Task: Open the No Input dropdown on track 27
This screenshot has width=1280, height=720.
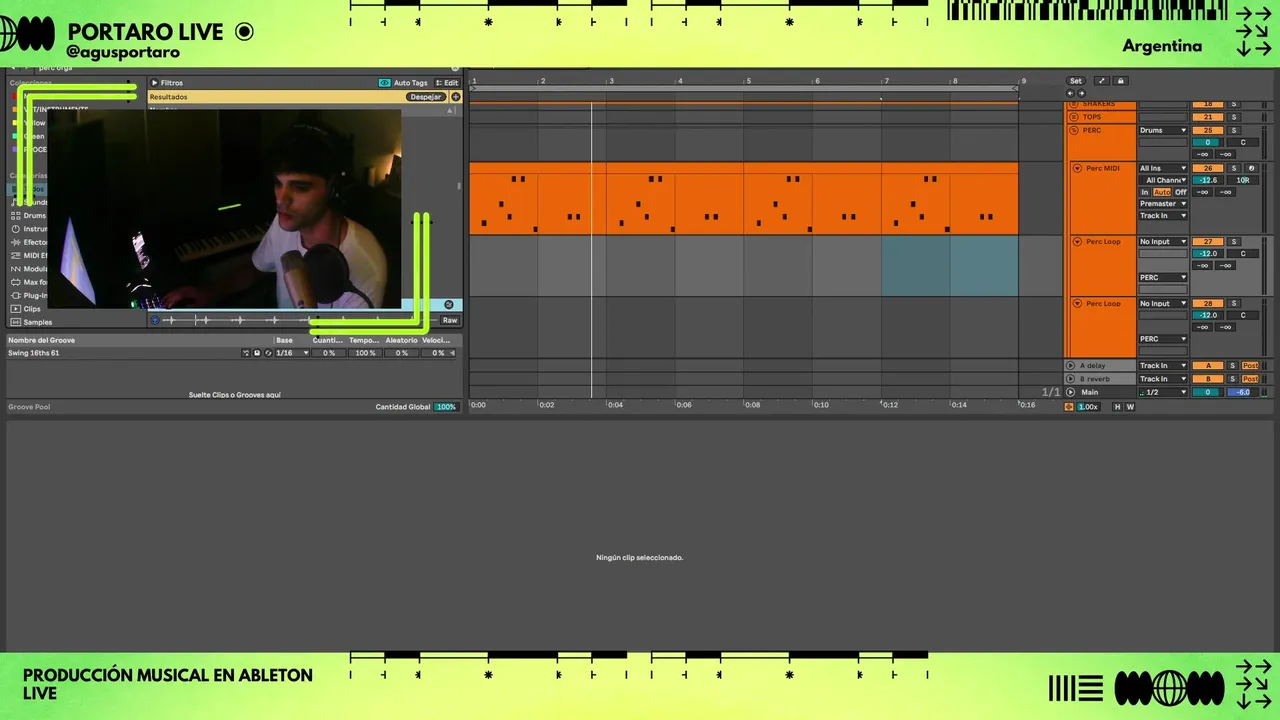Action: (1163, 241)
